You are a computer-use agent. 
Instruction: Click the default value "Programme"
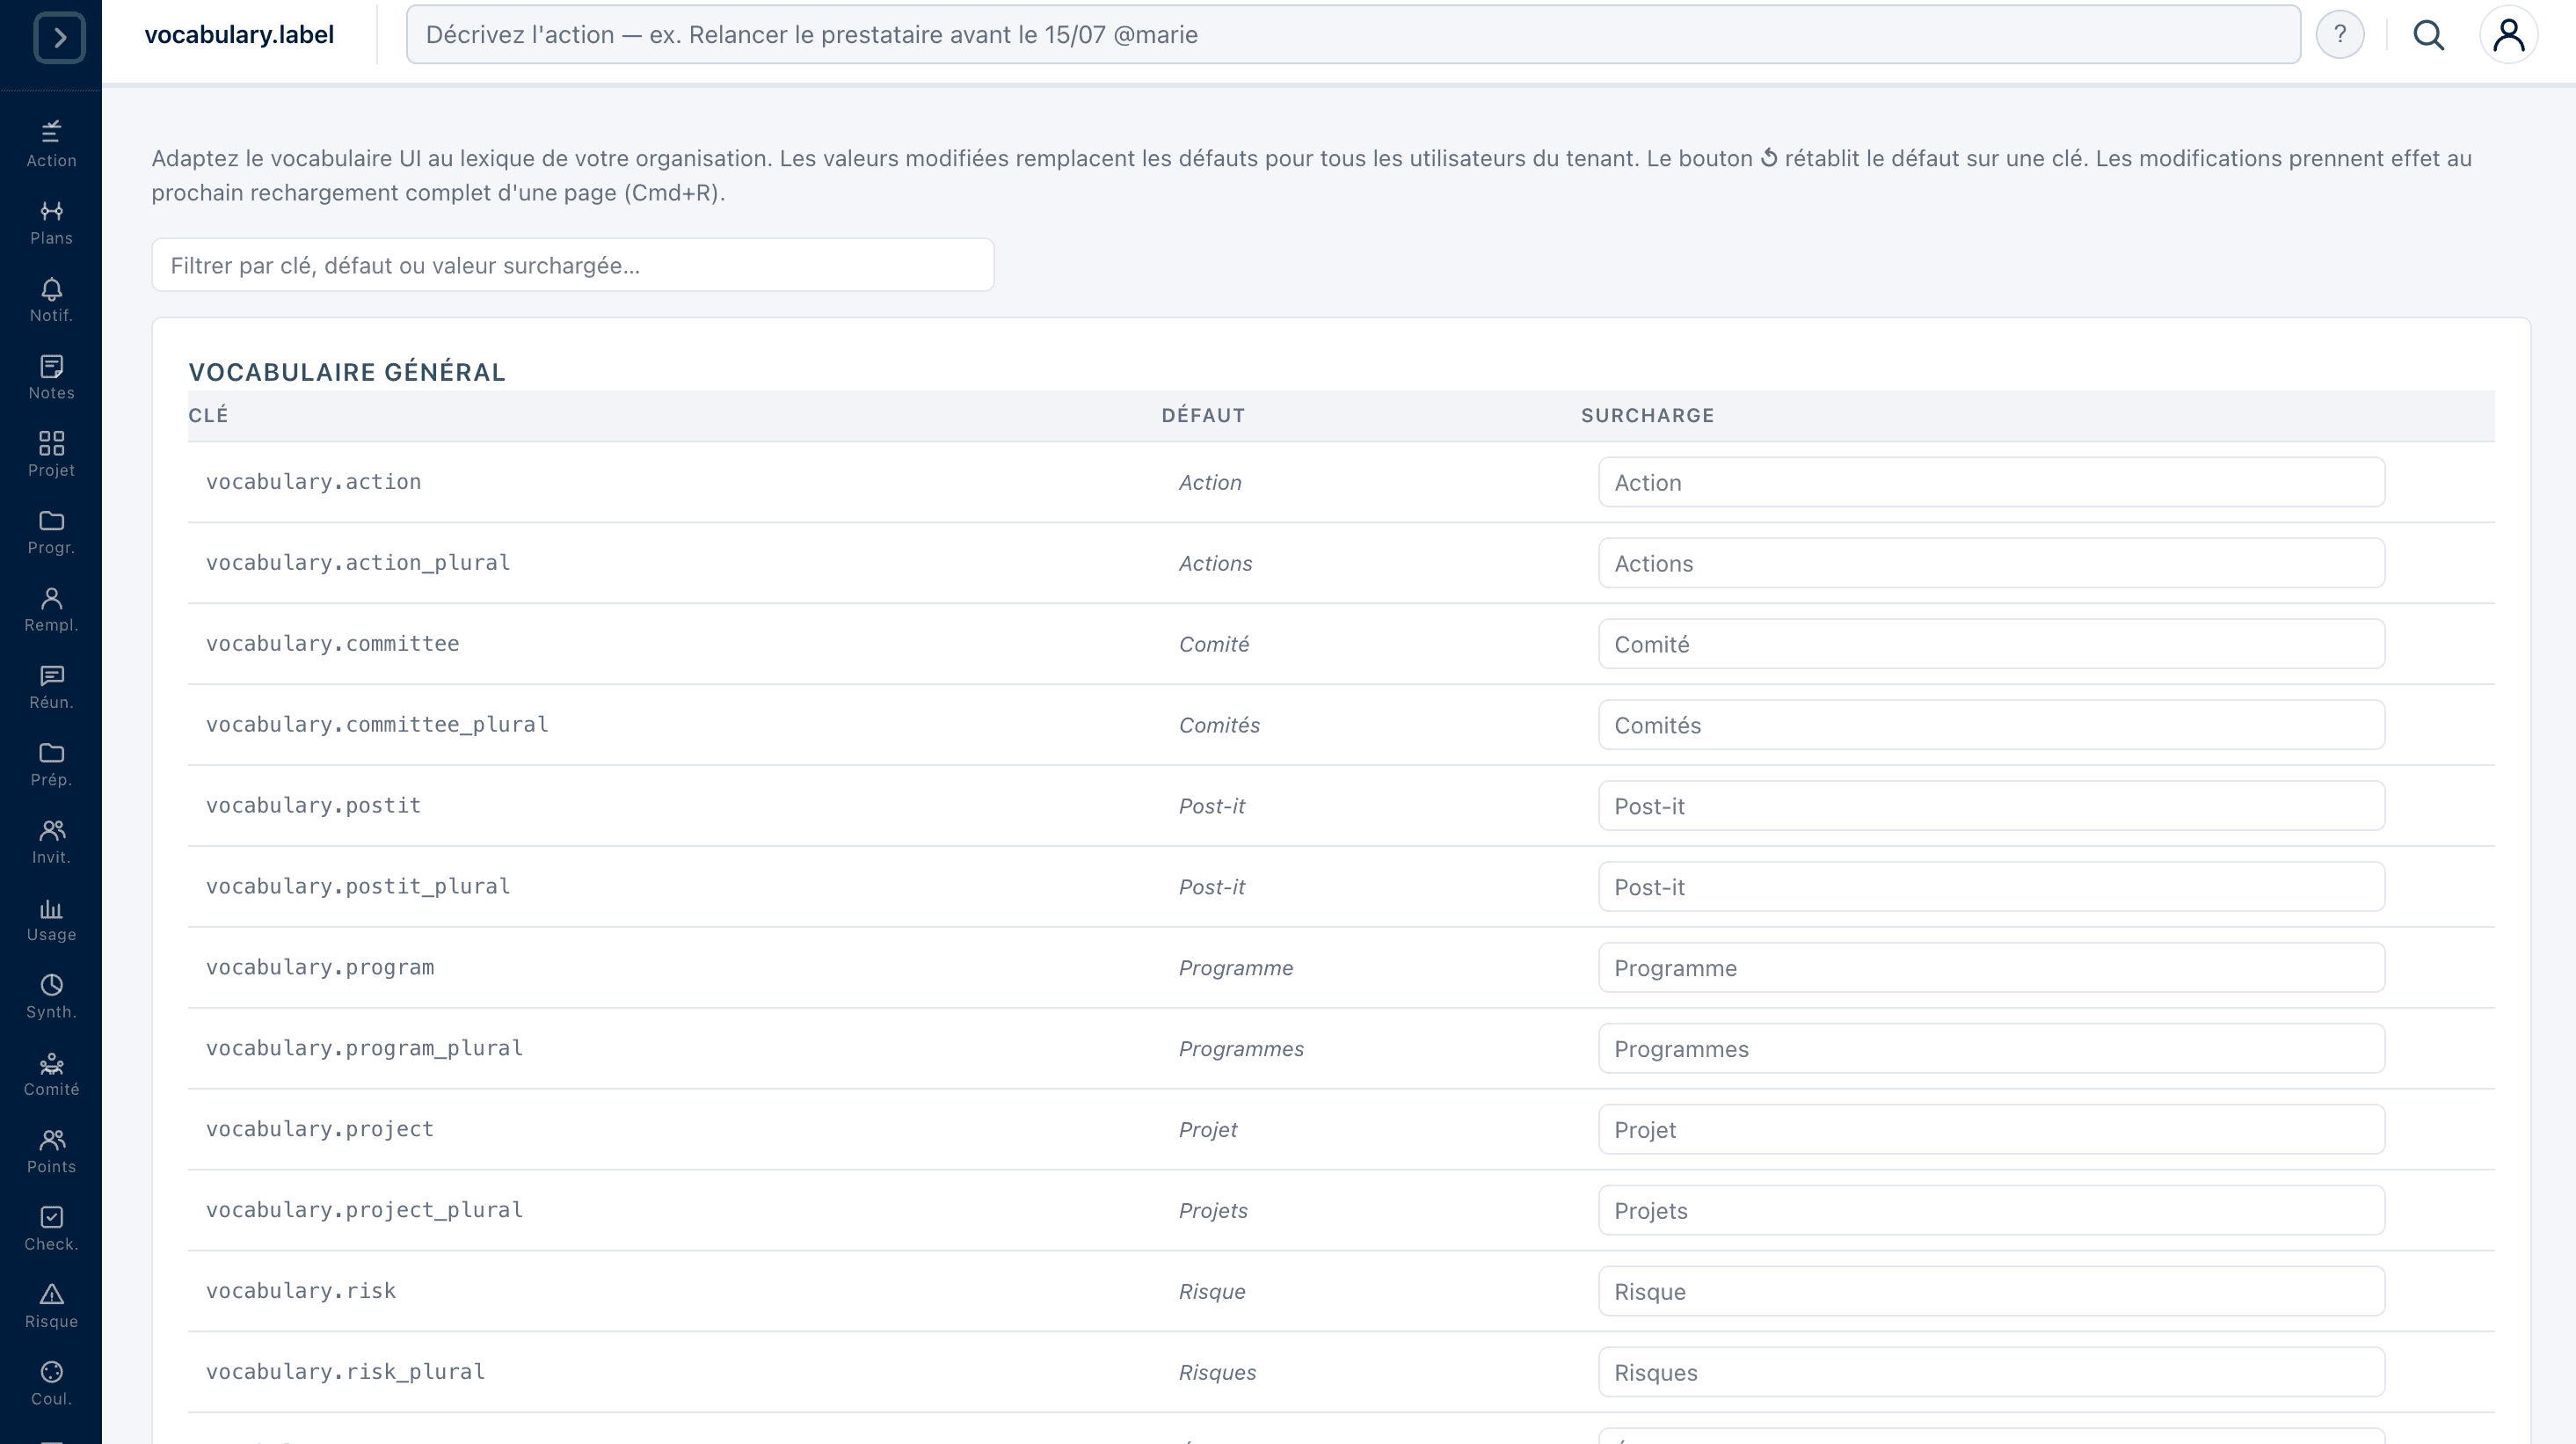[1236, 969]
